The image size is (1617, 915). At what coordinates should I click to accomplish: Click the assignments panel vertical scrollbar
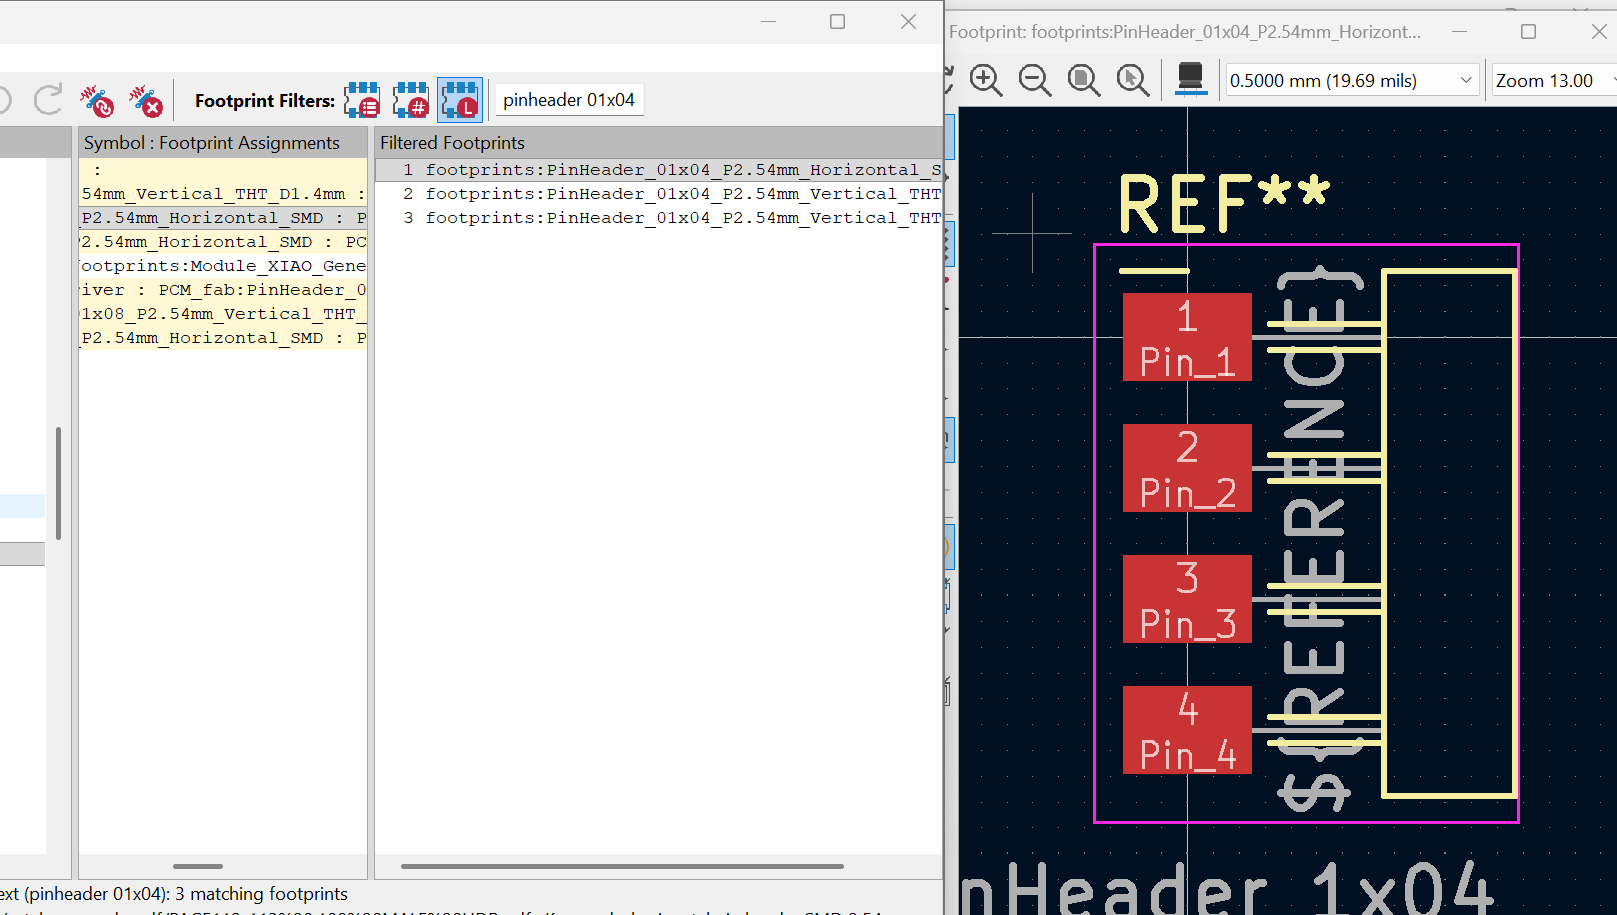(58, 484)
